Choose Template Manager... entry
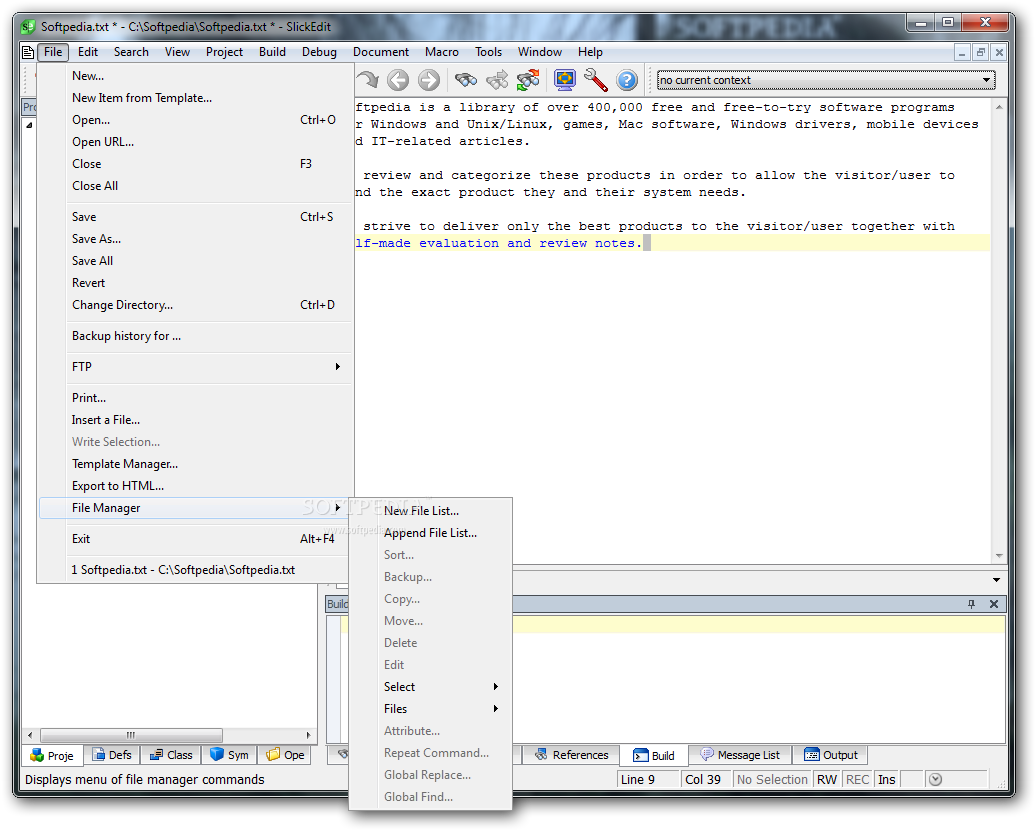This screenshot has width=1036, height=831. 193,464
